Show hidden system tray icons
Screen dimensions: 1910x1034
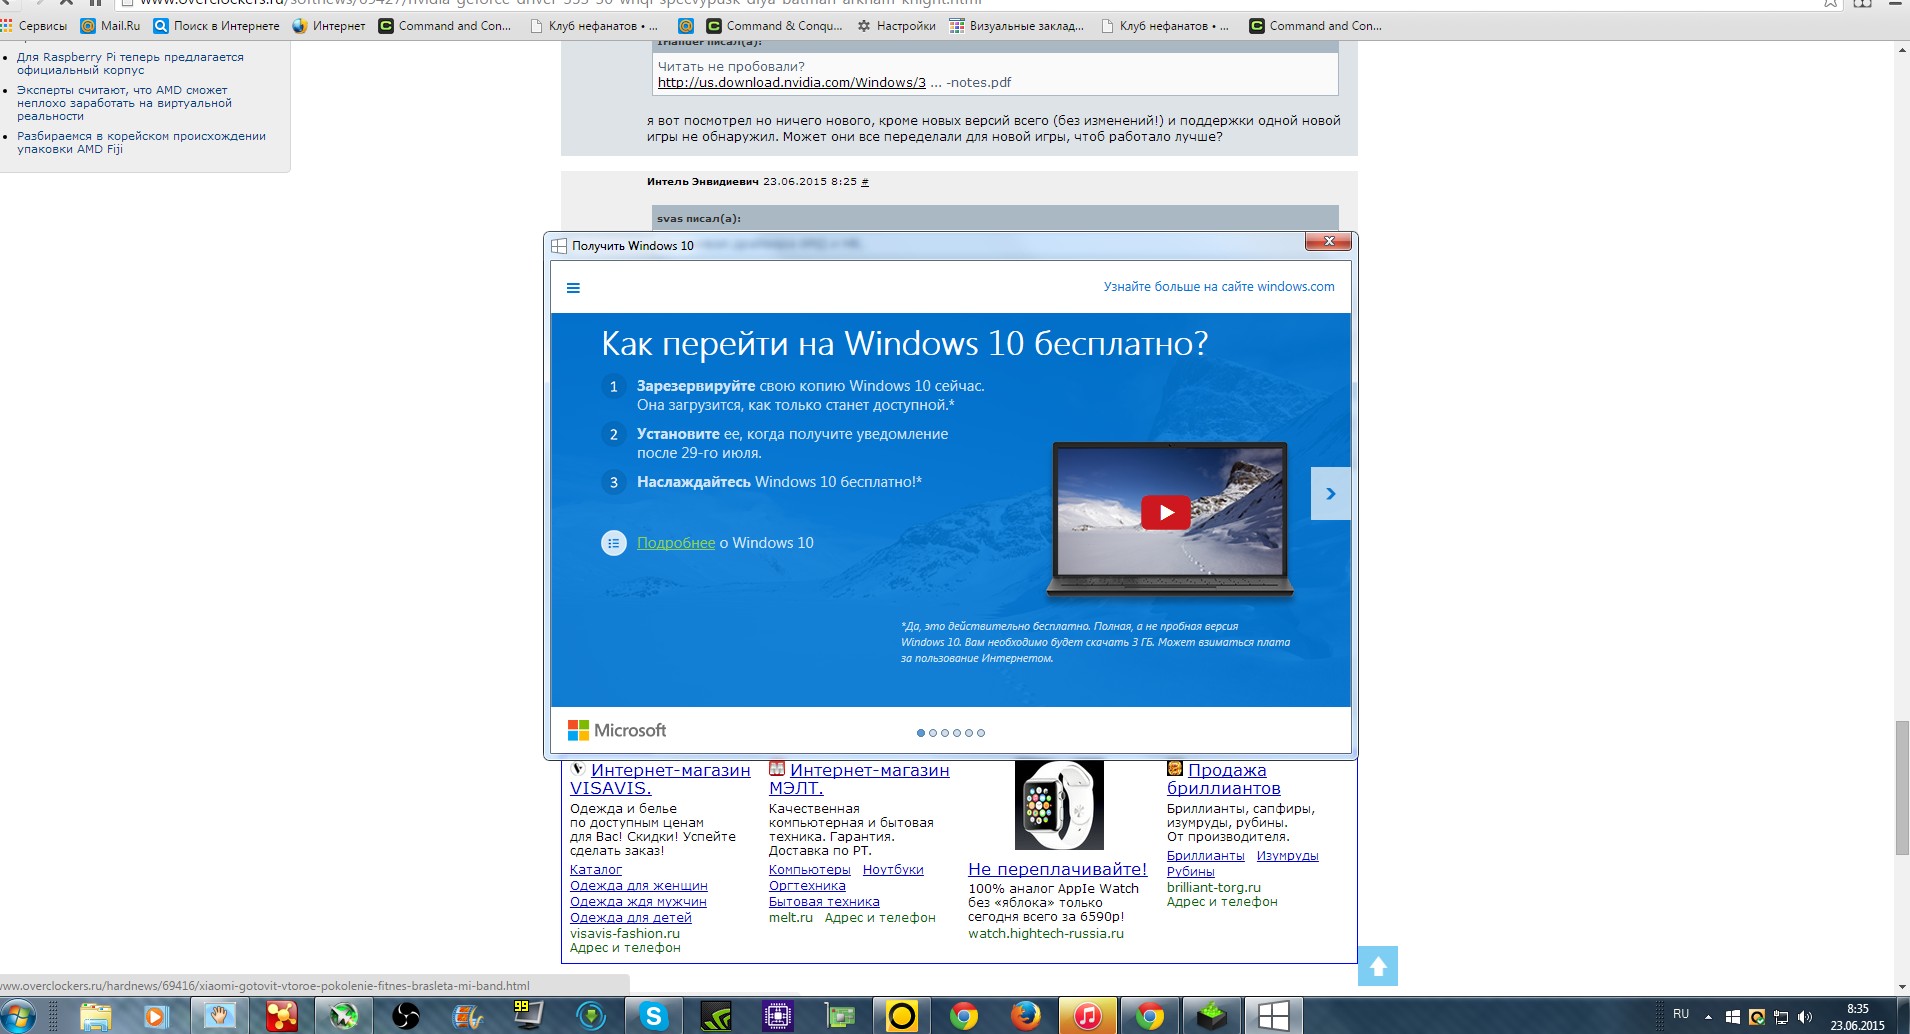click(x=1708, y=1017)
